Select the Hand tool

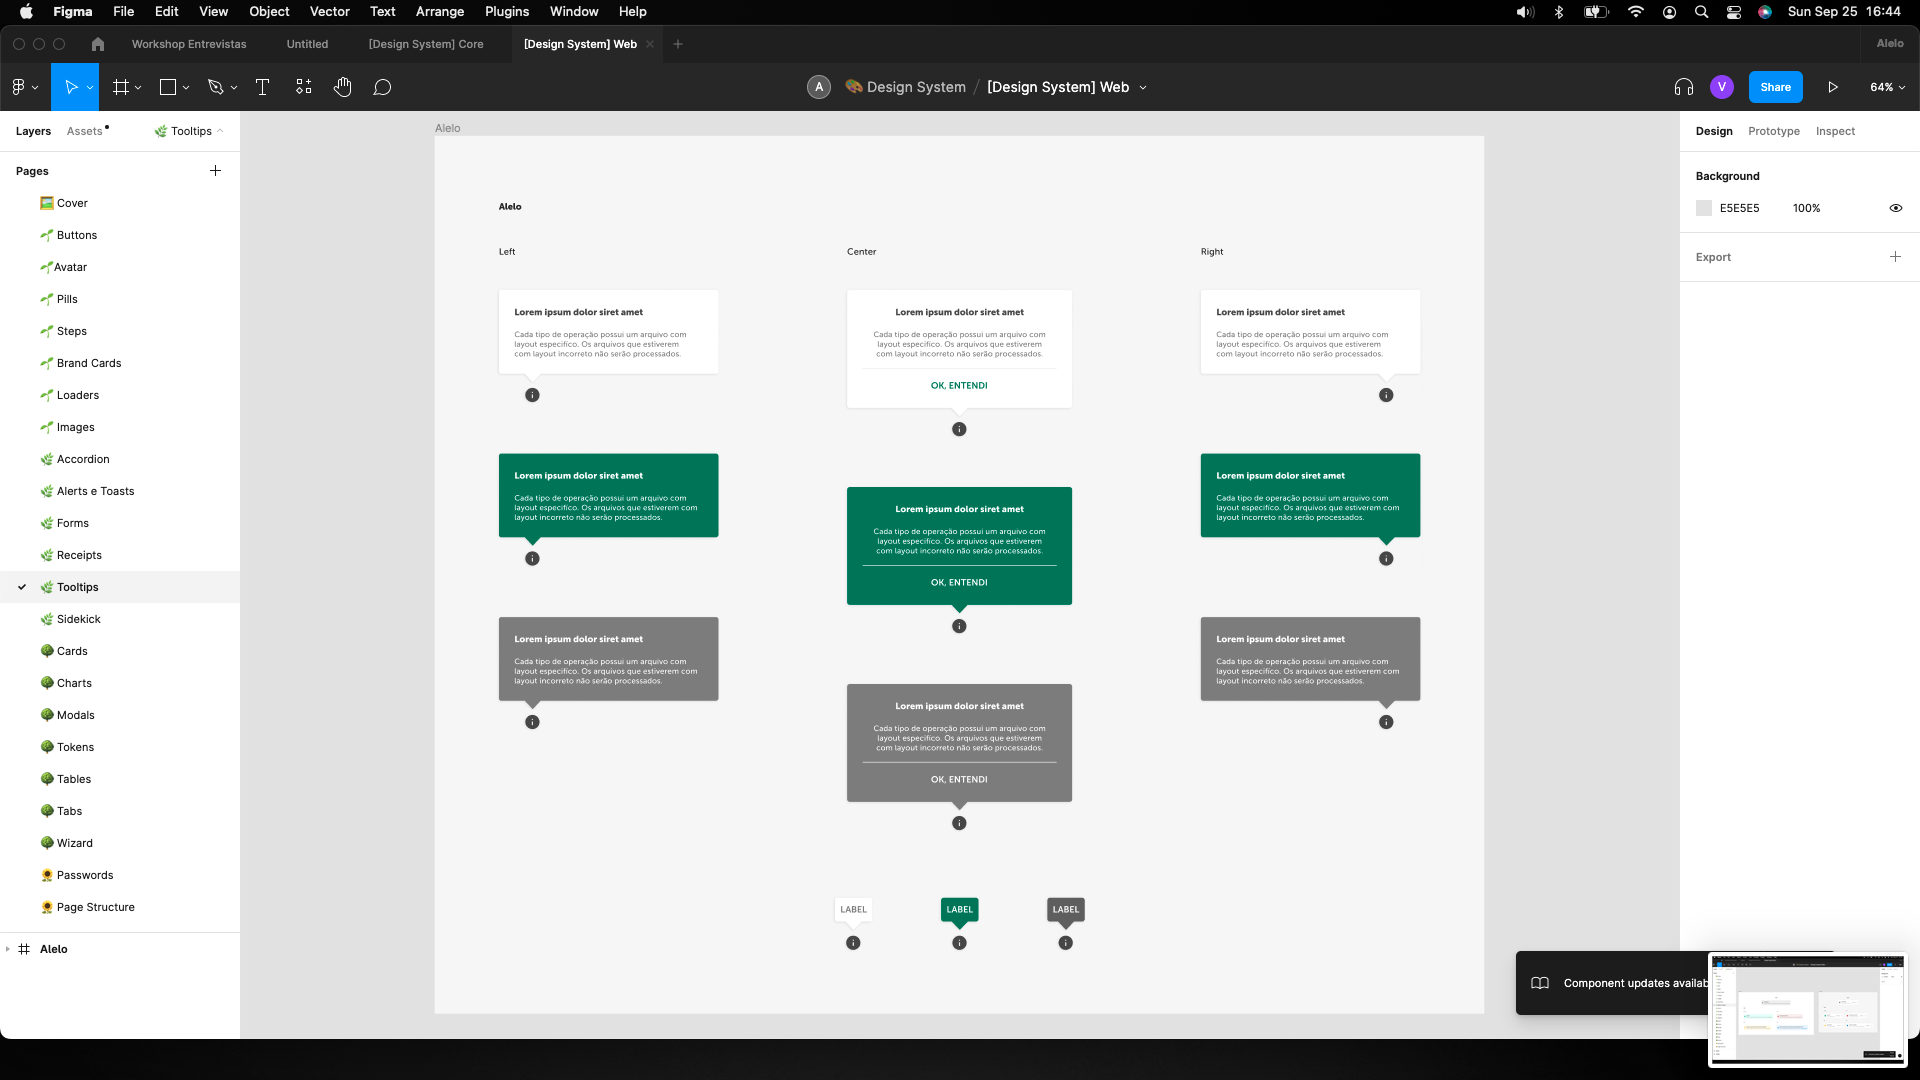click(x=343, y=87)
